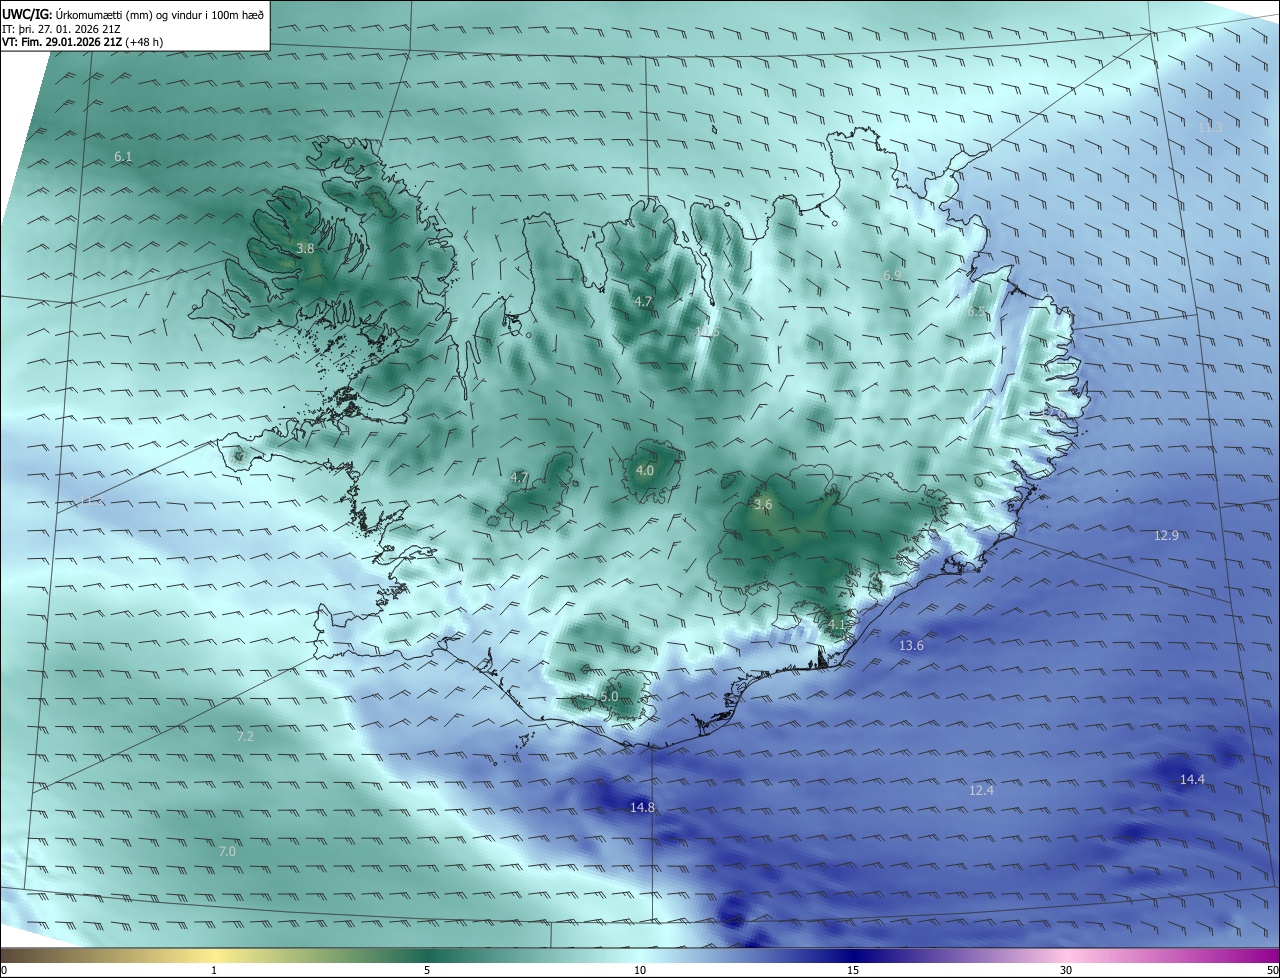Select the 6.9 value in northeast Iceland
Viewport: 1280px width, 978px height.
point(893,275)
